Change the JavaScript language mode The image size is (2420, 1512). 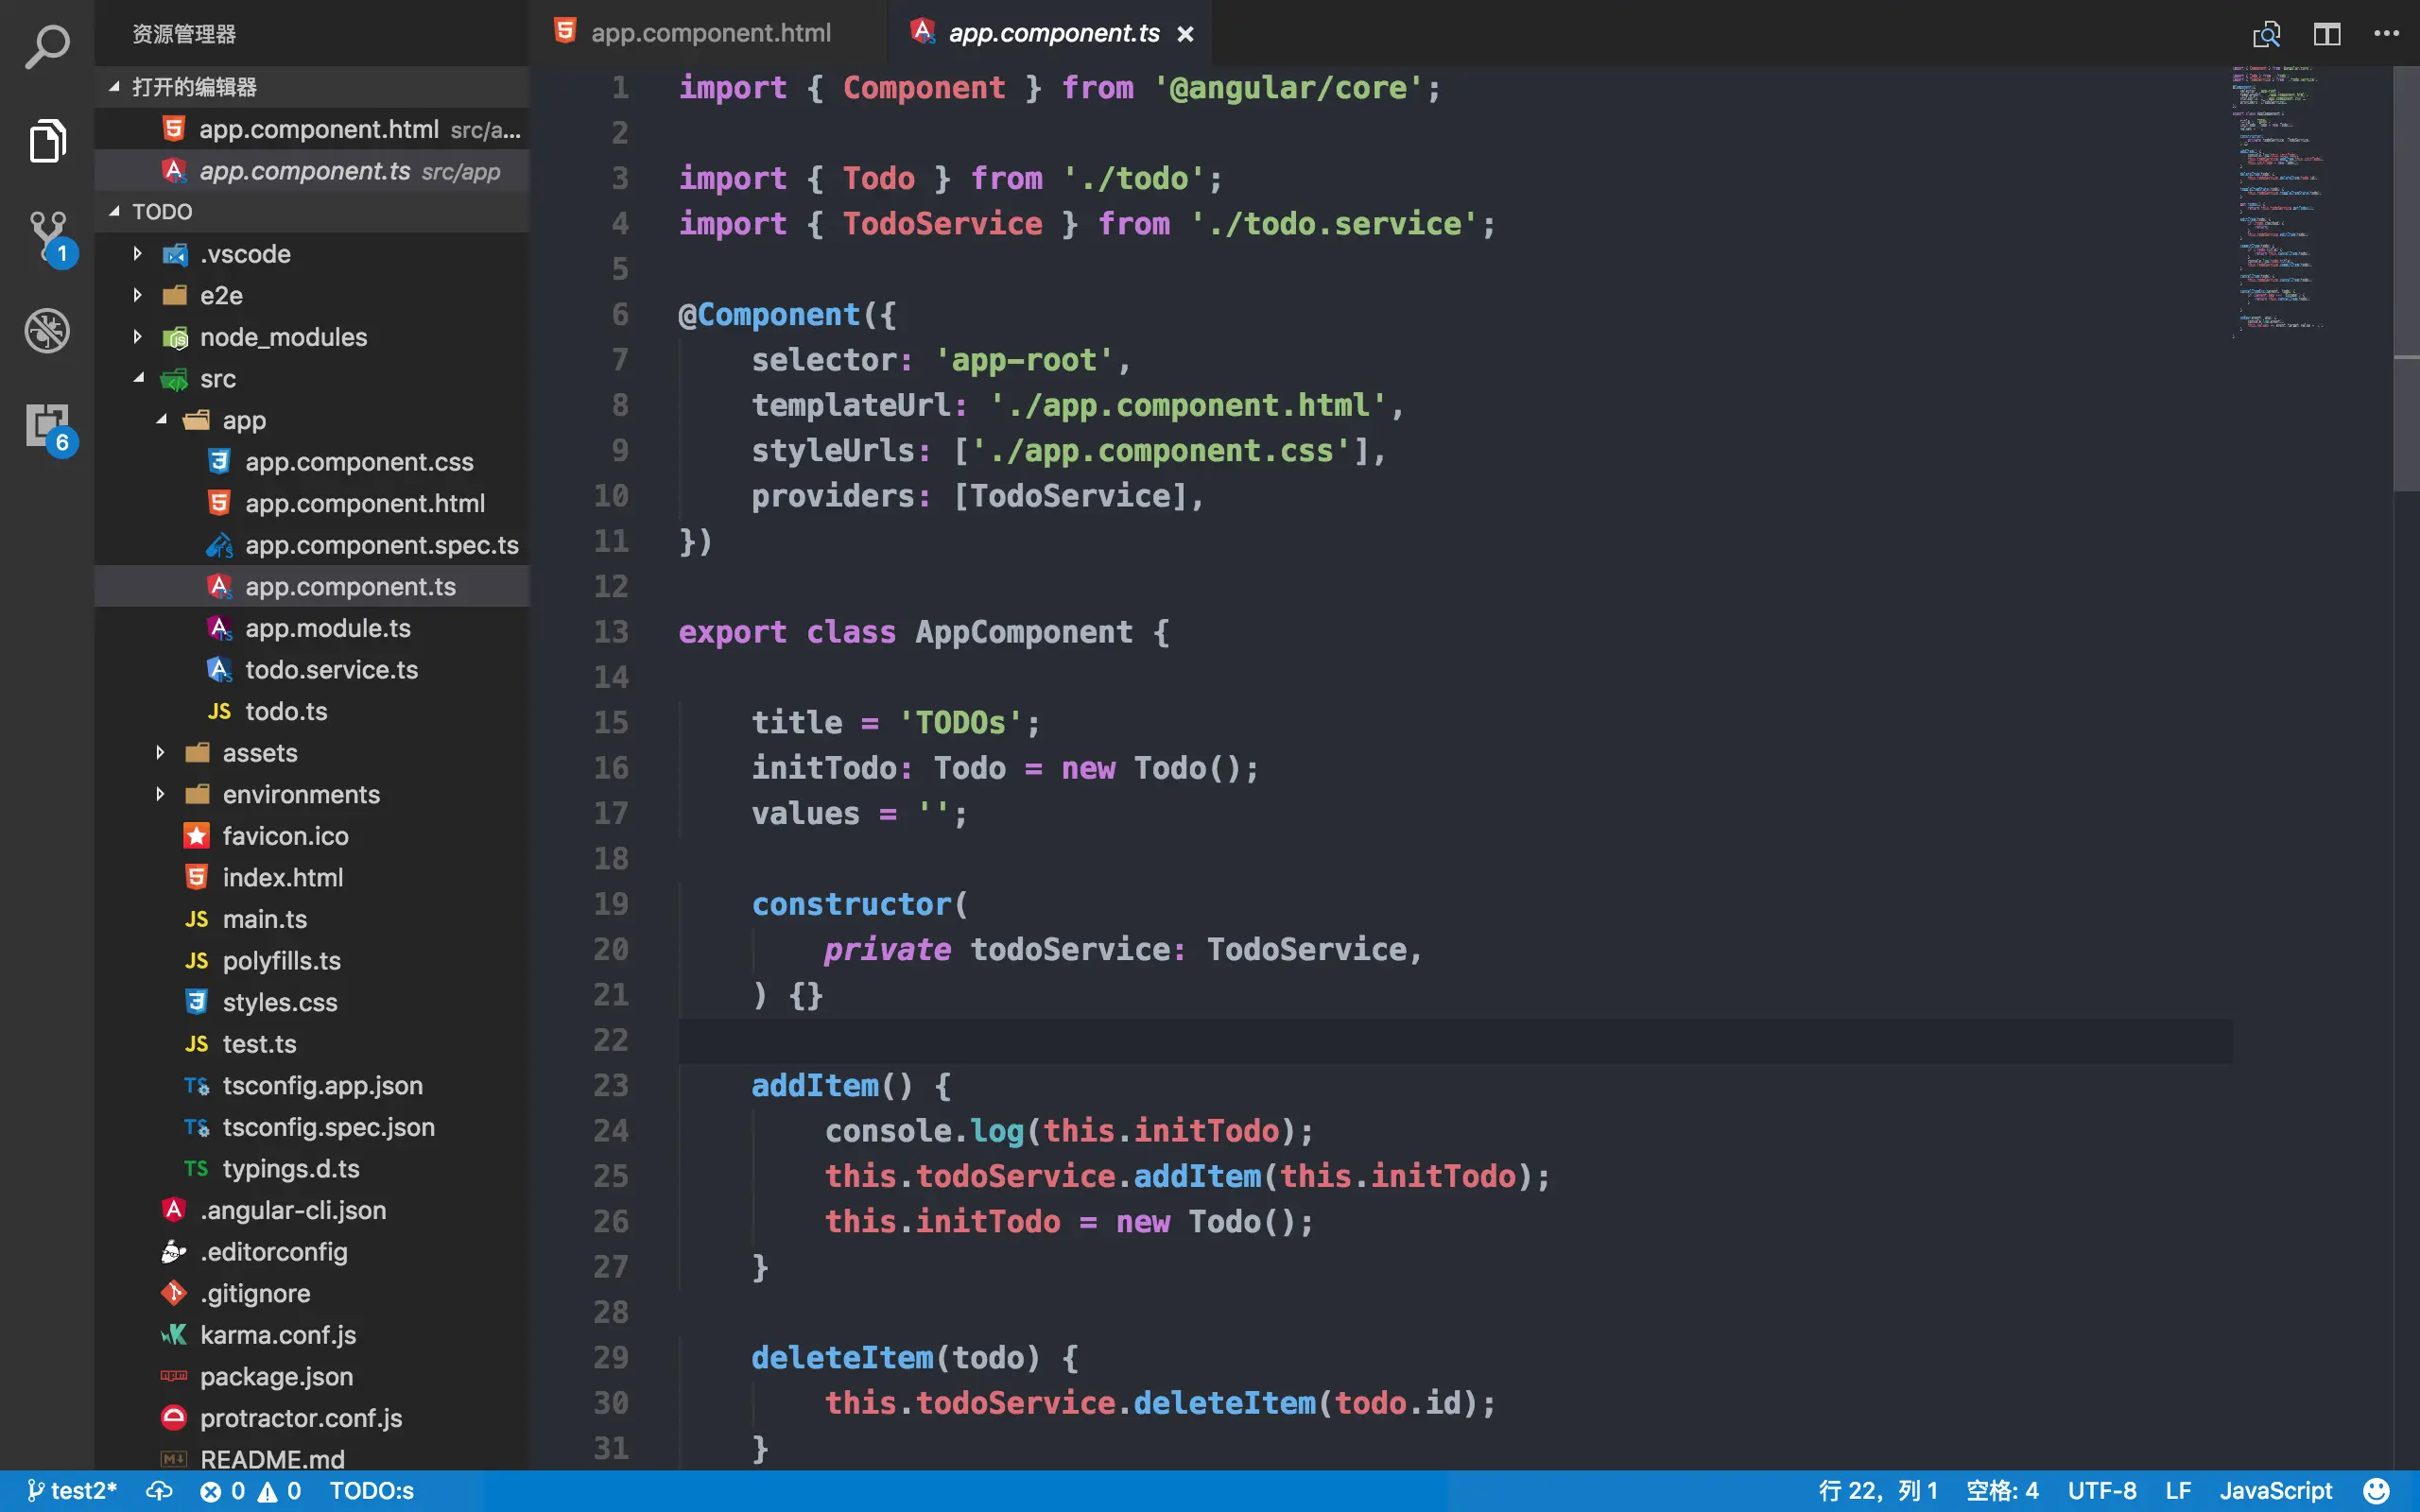(x=2275, y=1490)
